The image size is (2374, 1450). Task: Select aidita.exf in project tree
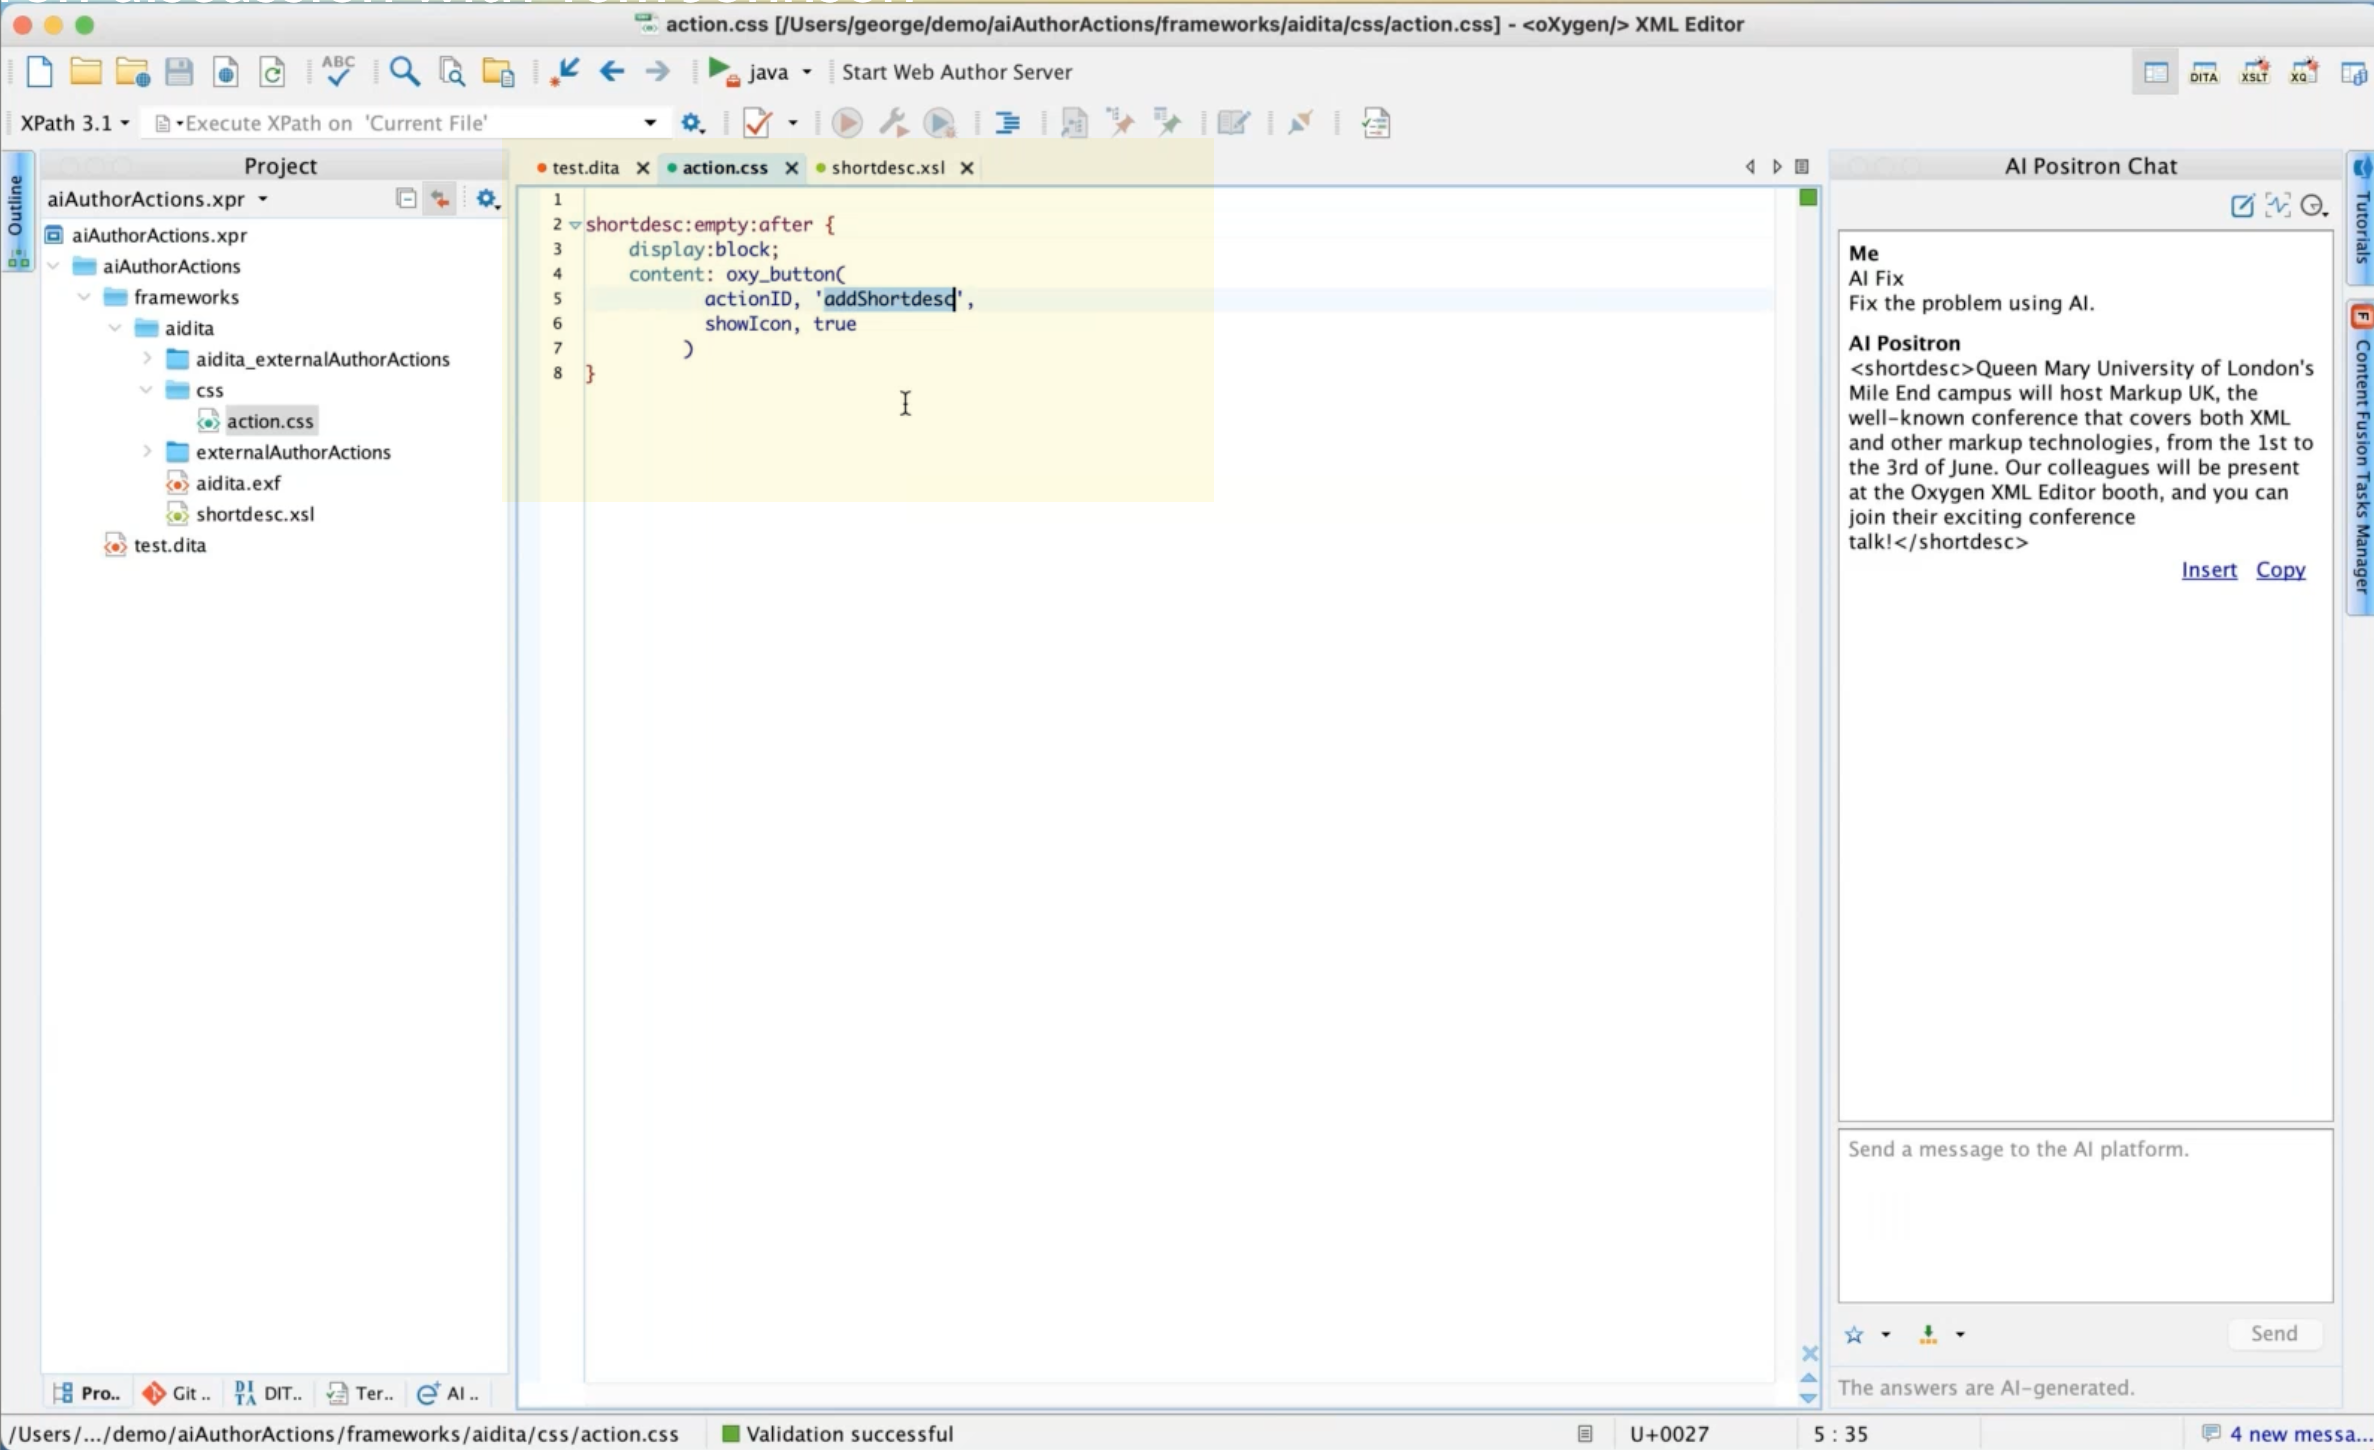[x=238, y=482]
